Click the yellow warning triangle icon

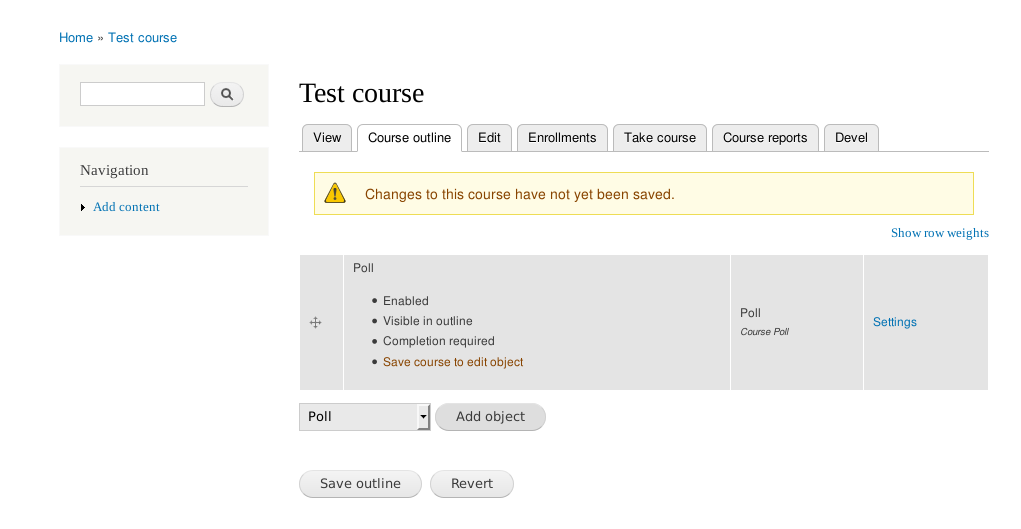[x=335, y=193]
